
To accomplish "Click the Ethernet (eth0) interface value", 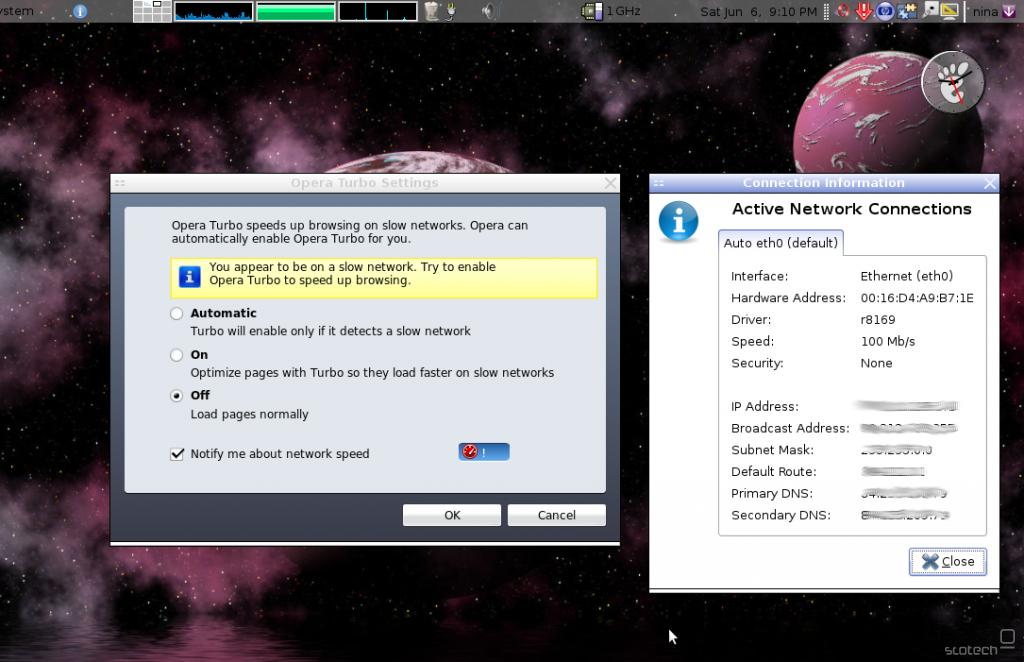I will pos(906,276).
